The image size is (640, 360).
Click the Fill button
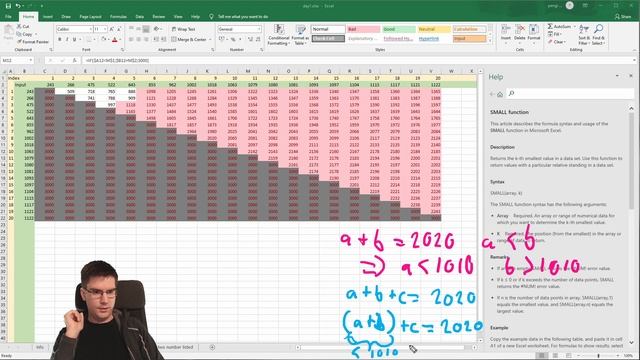554,34
